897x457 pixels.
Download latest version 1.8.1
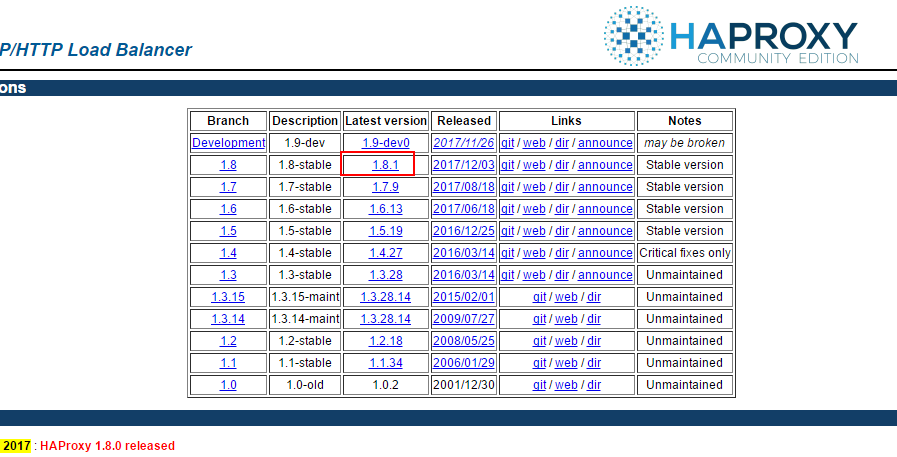coord(386,165)
